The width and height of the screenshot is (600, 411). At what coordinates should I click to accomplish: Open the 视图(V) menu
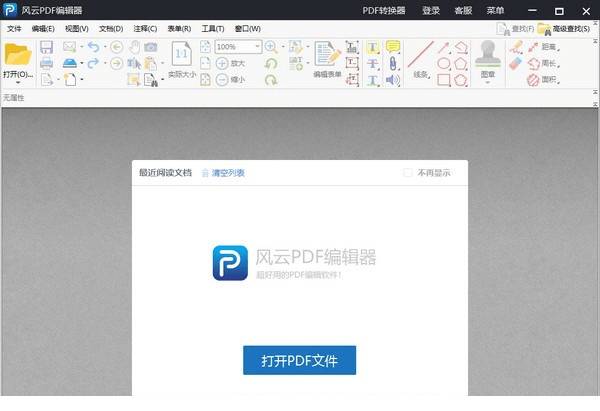[77, 29]
